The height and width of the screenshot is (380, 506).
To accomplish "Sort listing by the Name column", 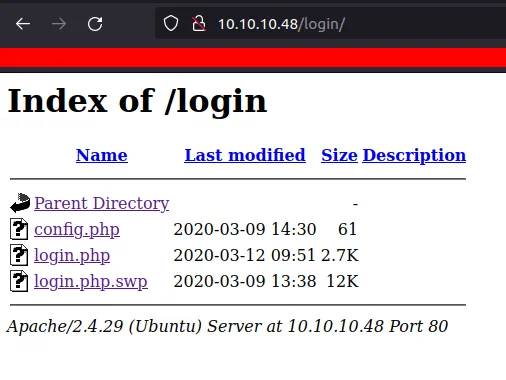I will 102,155.
